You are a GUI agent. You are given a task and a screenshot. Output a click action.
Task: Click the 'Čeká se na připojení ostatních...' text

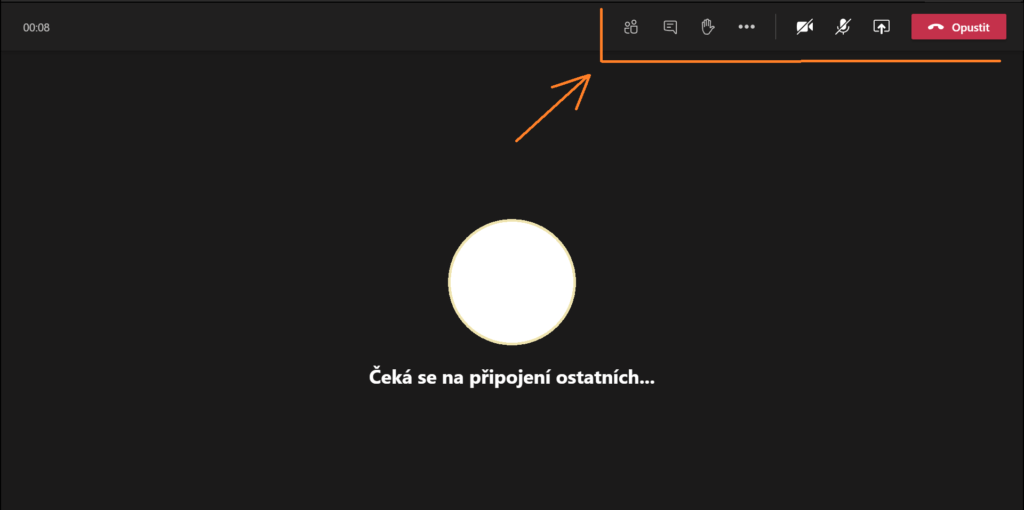coord(511,379)
